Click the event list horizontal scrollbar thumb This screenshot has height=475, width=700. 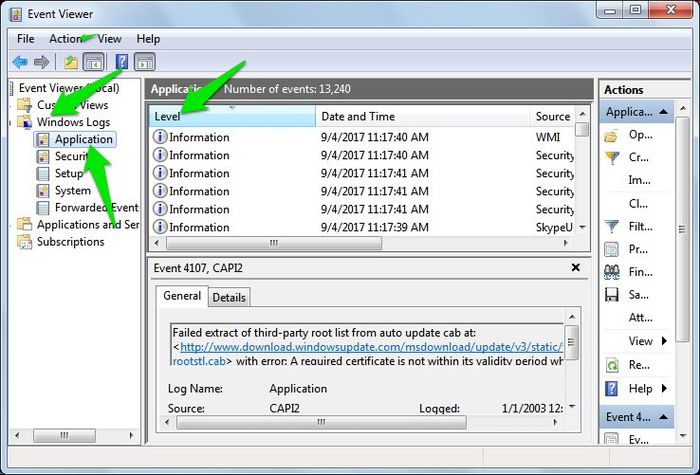(x=274, y=243)
